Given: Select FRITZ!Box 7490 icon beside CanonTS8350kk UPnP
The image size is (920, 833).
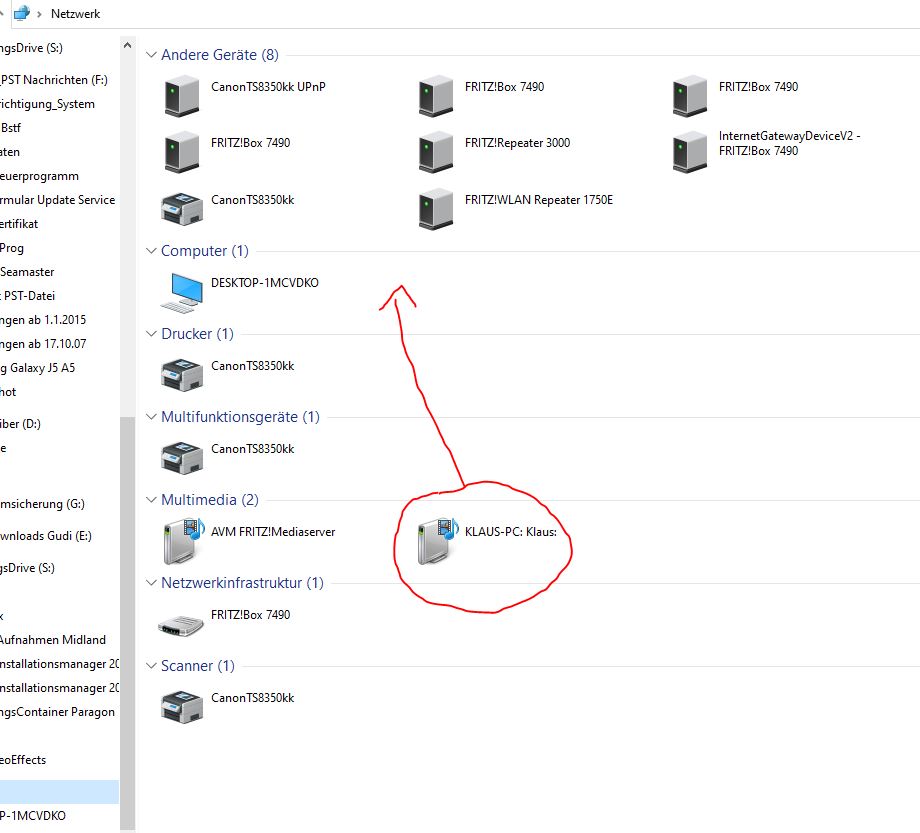Looking at the screenshot, I should 436,96.
